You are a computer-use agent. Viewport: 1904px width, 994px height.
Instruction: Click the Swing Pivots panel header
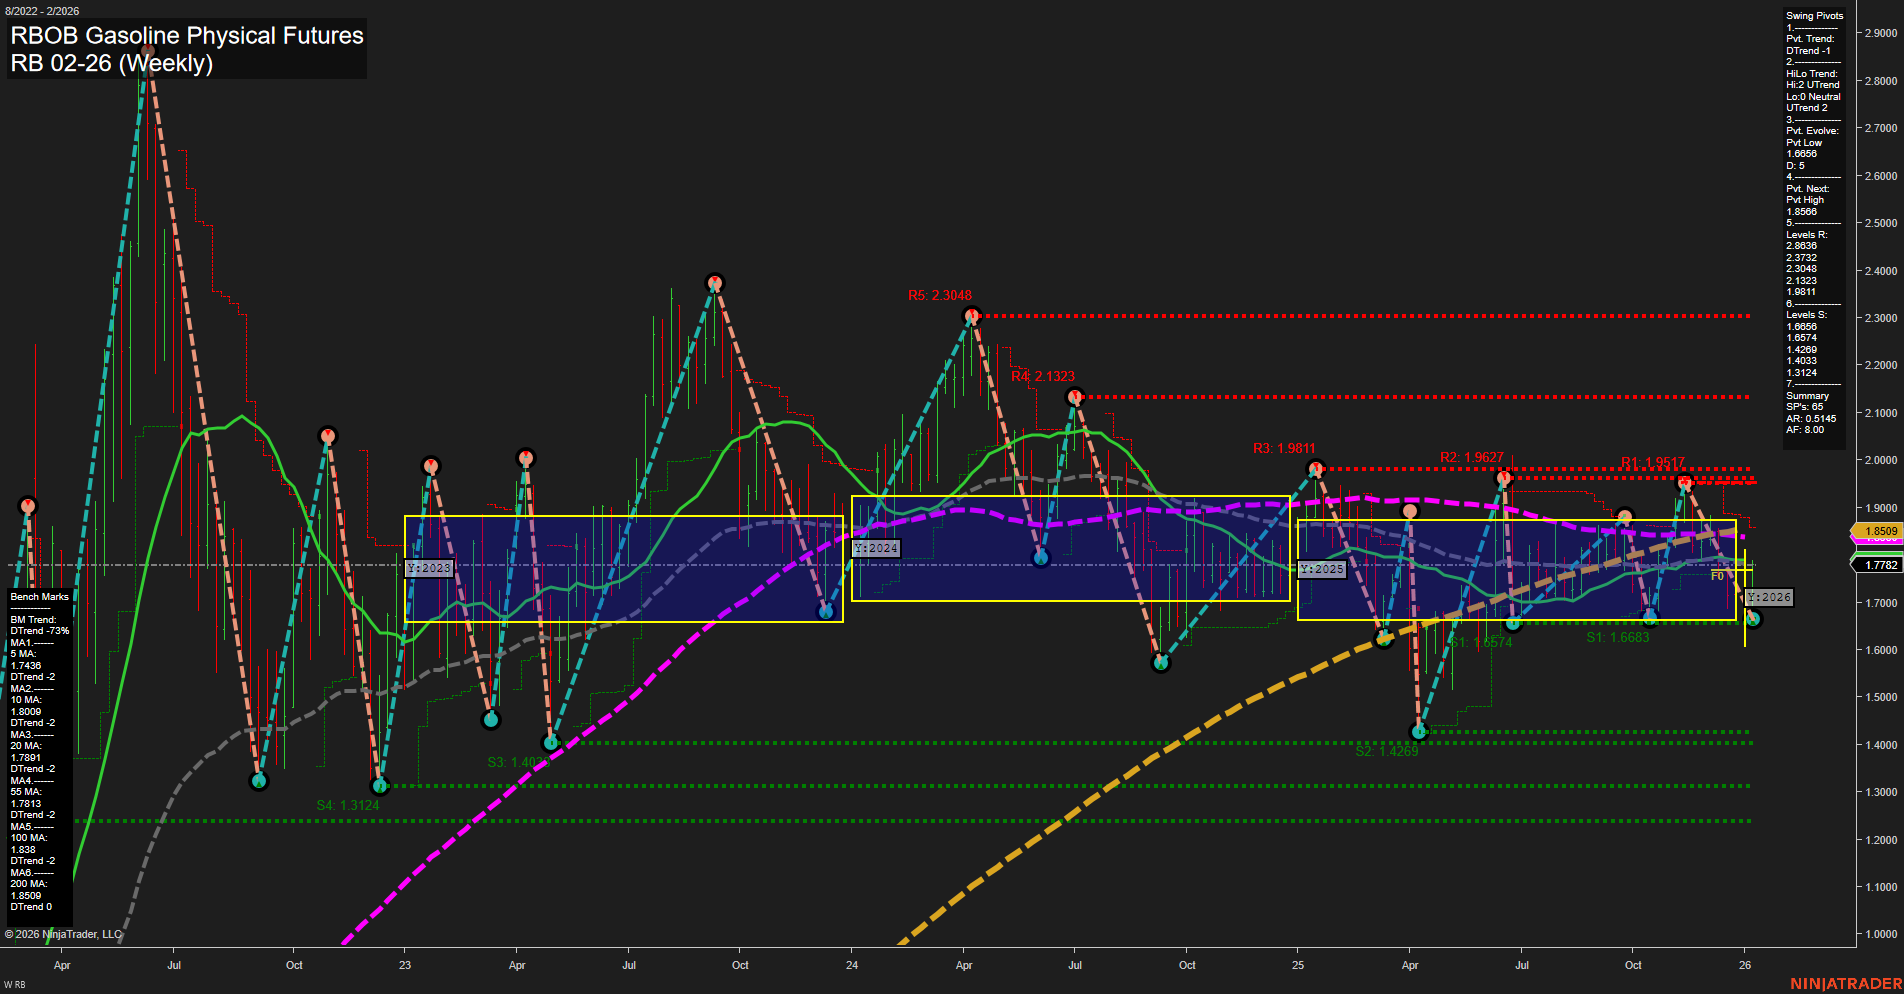[1813, 15]
